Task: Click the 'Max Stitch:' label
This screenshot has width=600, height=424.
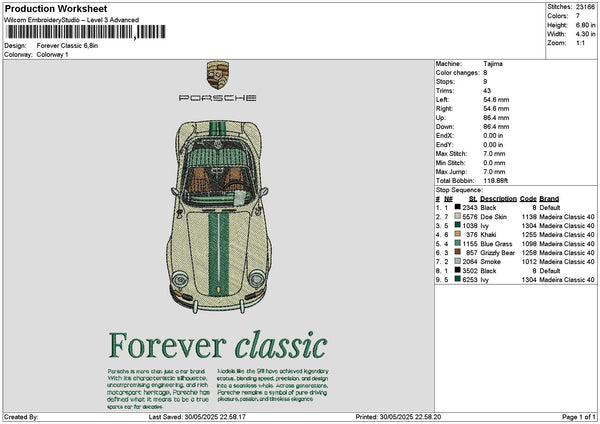Action: point(452,153)
